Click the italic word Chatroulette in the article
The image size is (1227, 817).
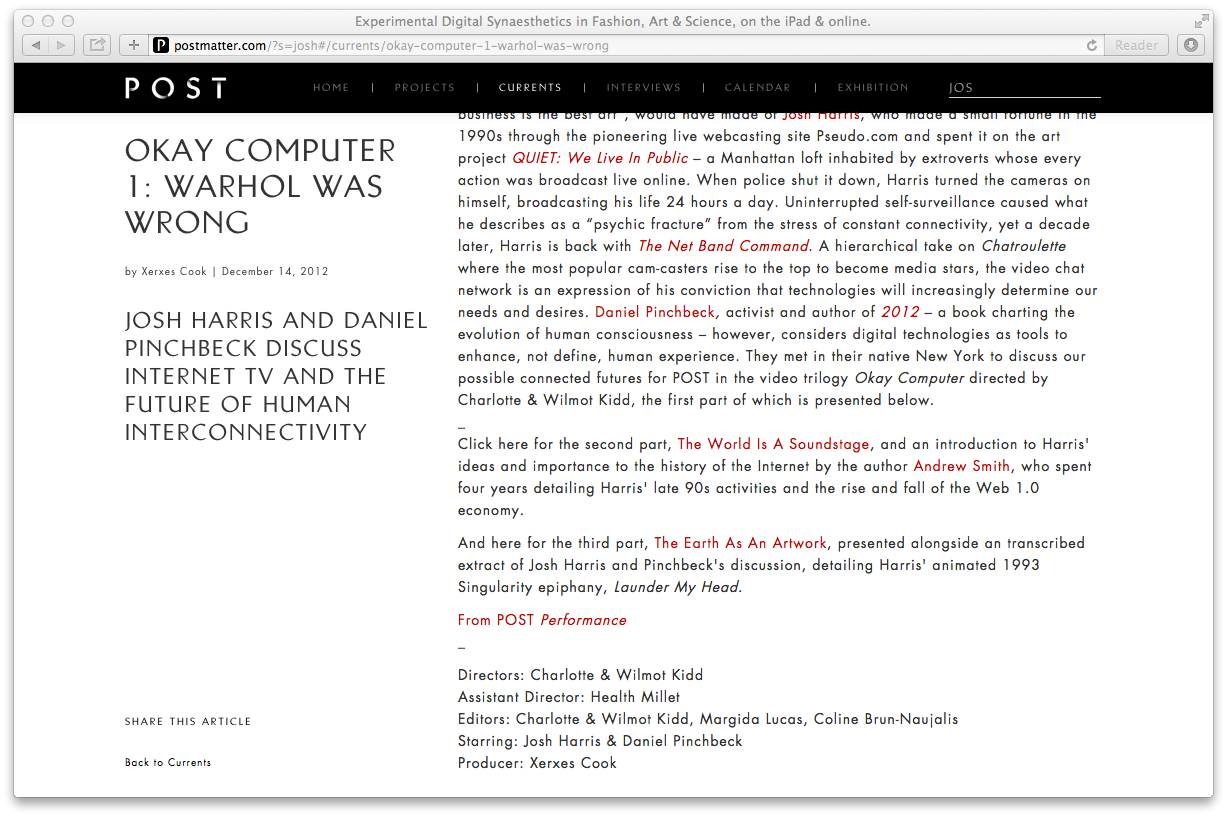point(1024,246)
